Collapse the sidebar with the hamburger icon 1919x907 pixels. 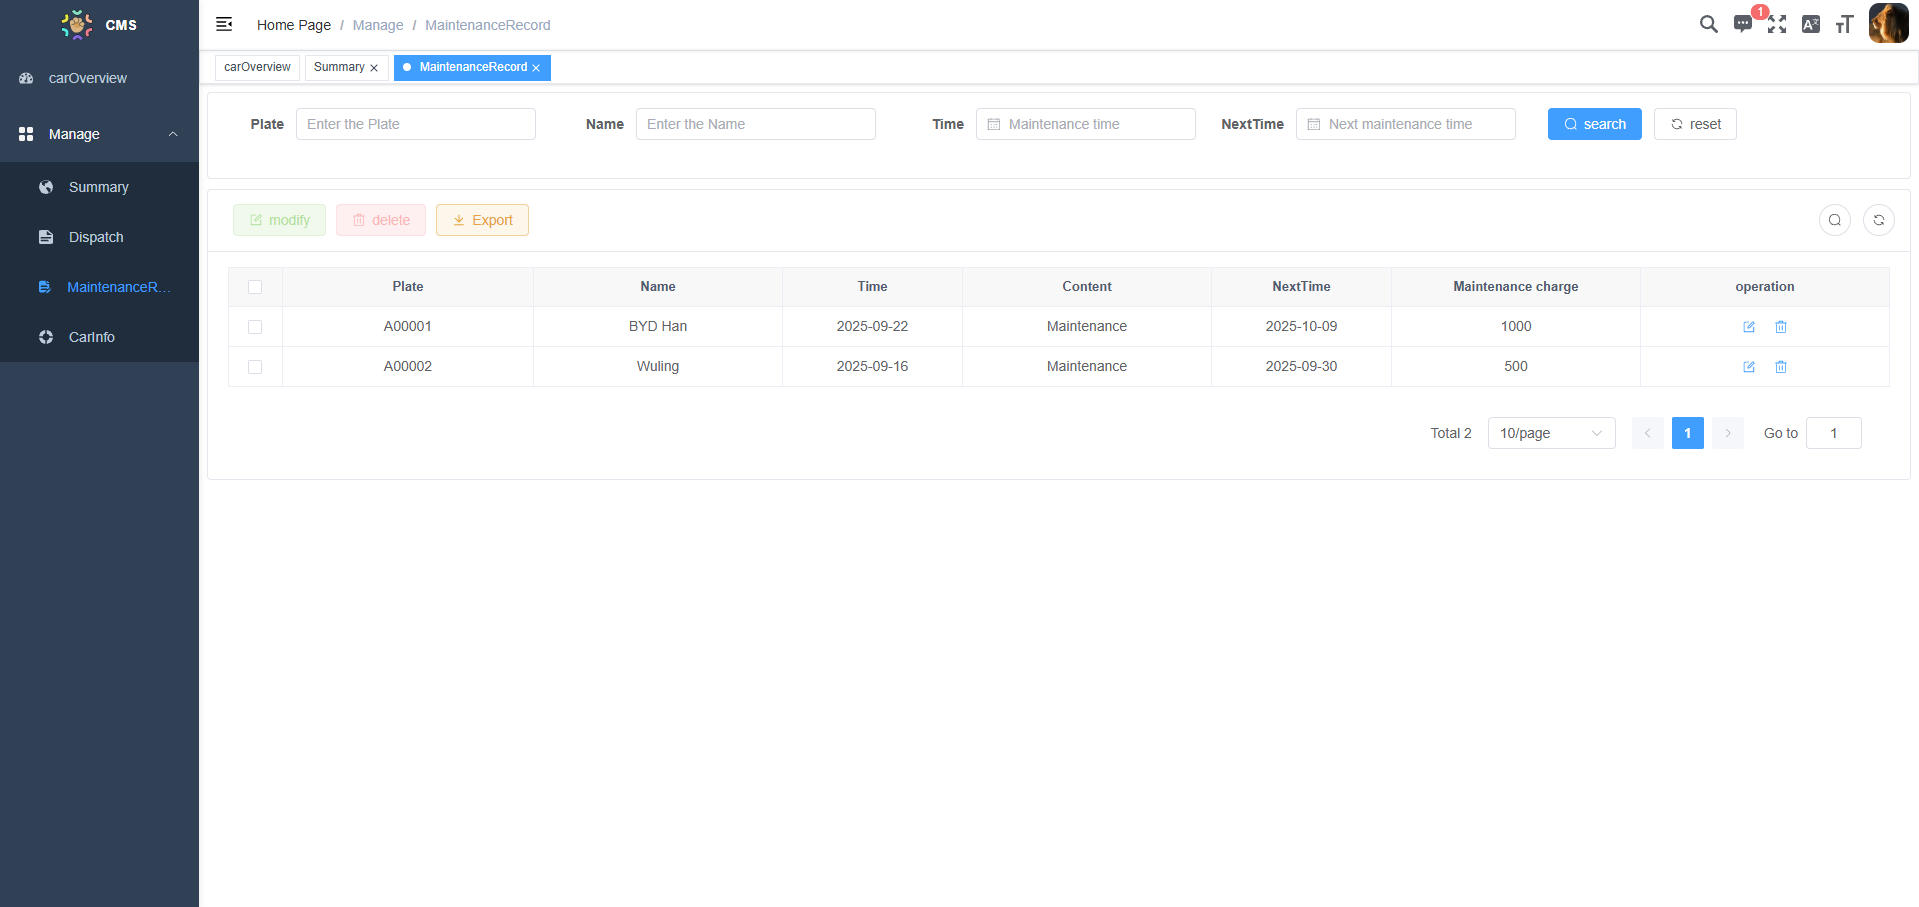[224, 24]
